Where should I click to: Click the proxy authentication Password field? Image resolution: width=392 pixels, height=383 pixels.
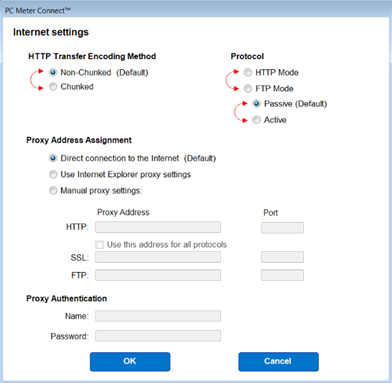[158, 336]
